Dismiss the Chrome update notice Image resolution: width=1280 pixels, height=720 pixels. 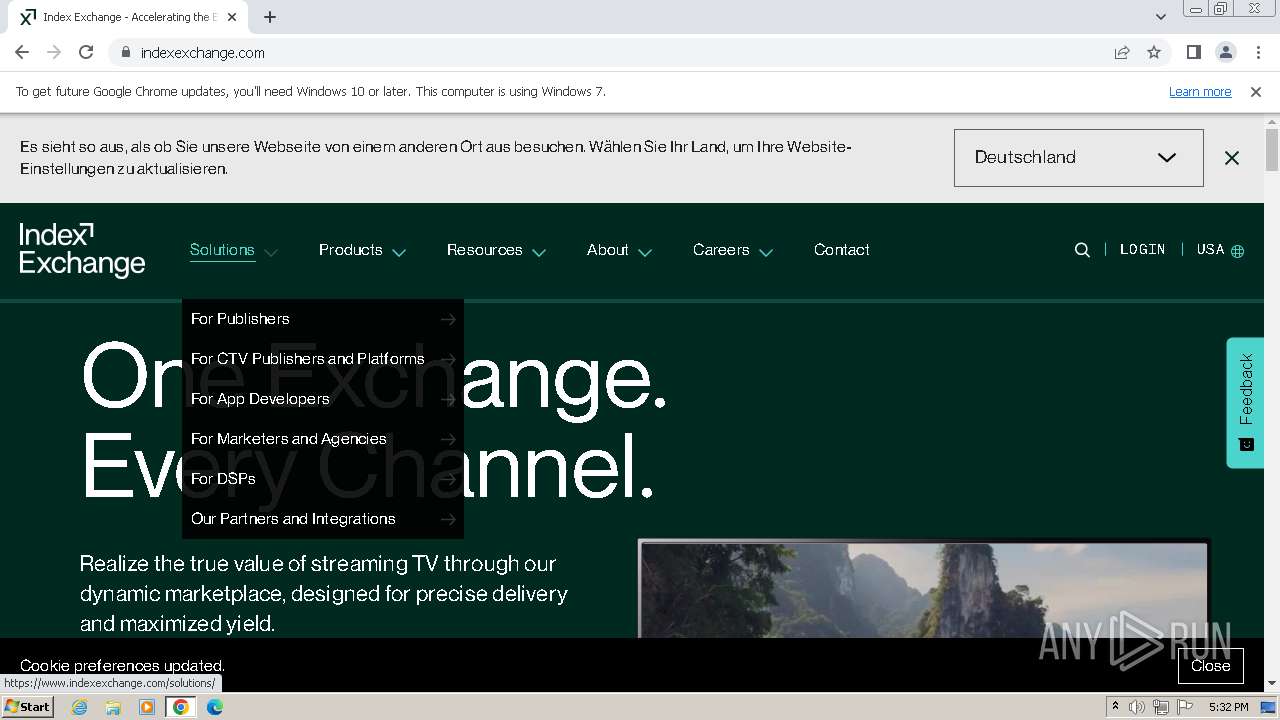1256,92
